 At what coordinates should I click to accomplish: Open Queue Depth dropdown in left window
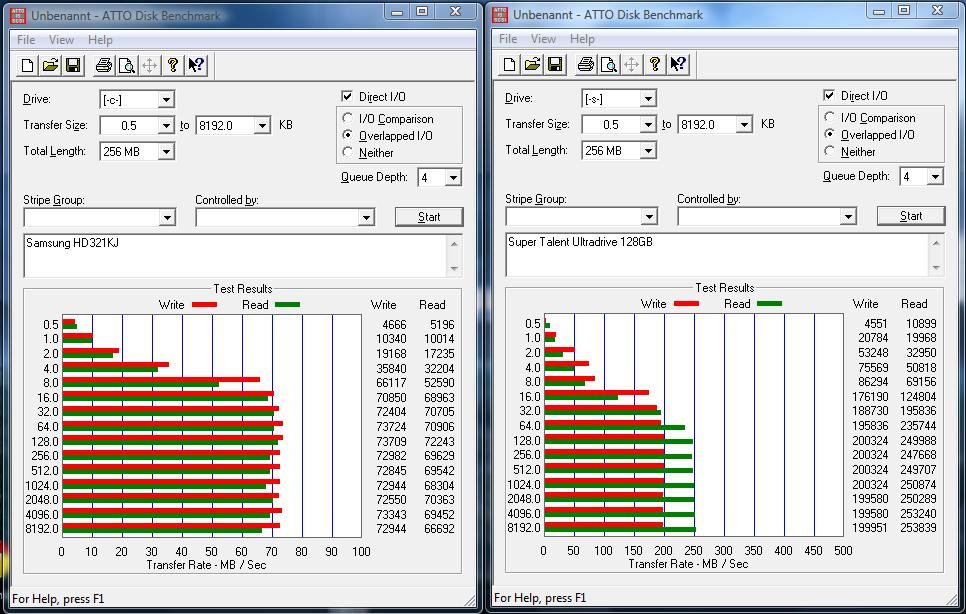click(x=453, y=178)
